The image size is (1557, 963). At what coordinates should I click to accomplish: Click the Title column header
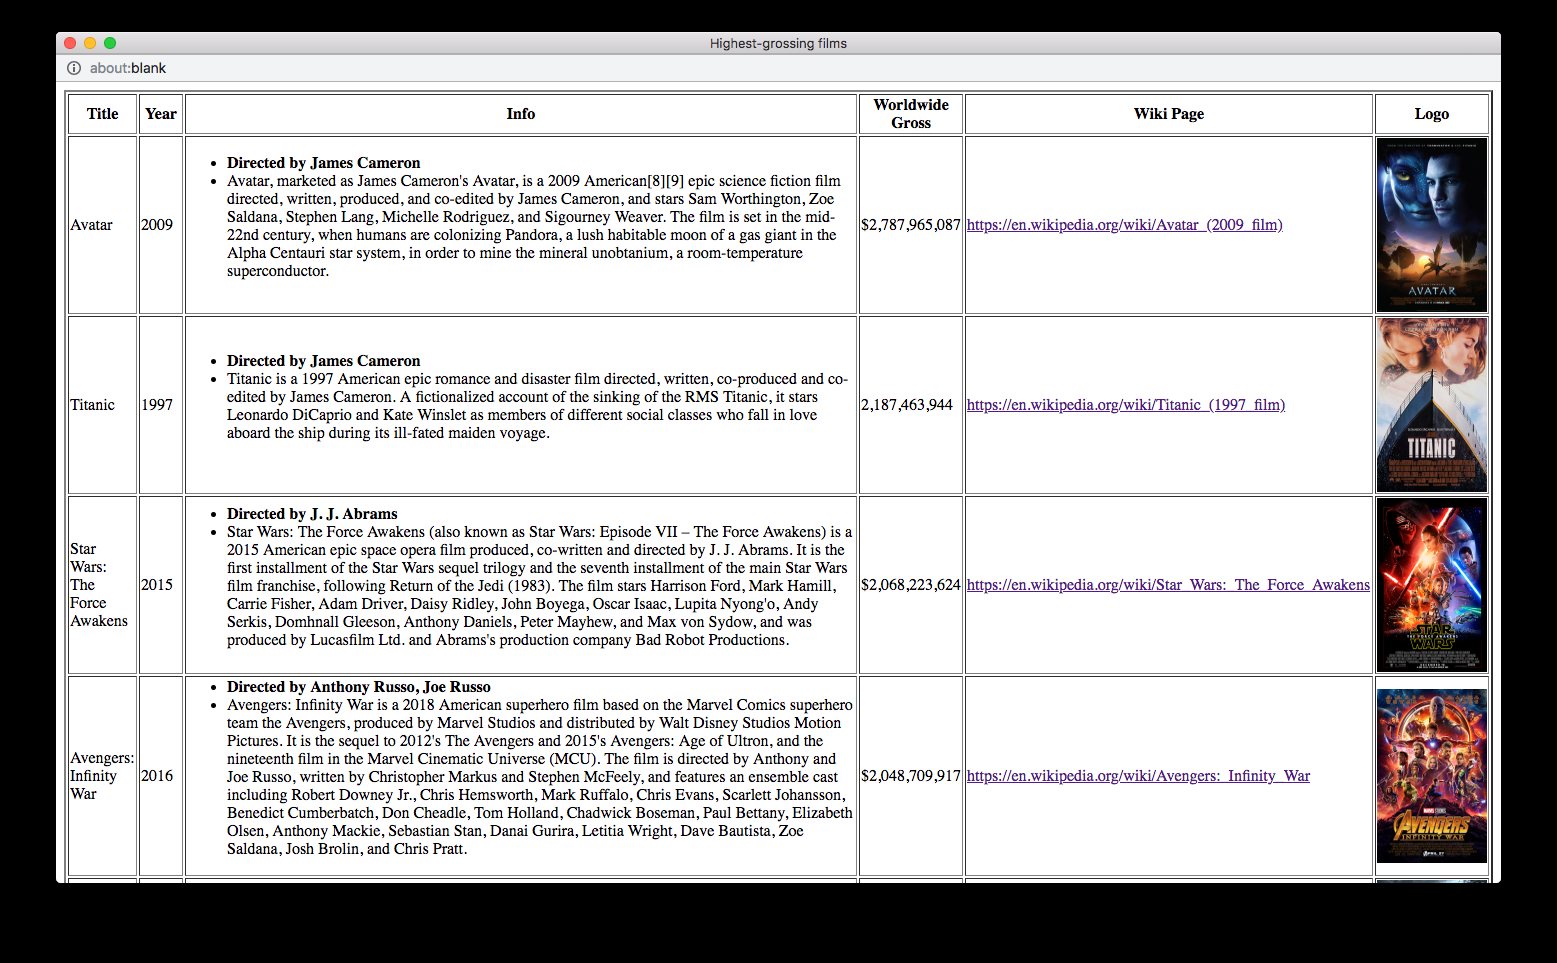102,114
